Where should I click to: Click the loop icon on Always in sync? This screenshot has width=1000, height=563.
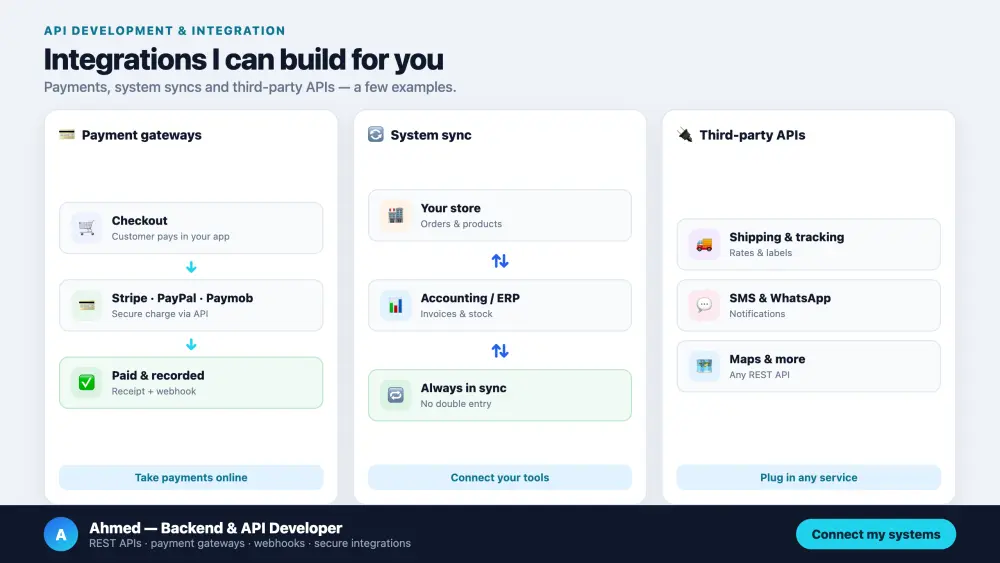point(395,395)
